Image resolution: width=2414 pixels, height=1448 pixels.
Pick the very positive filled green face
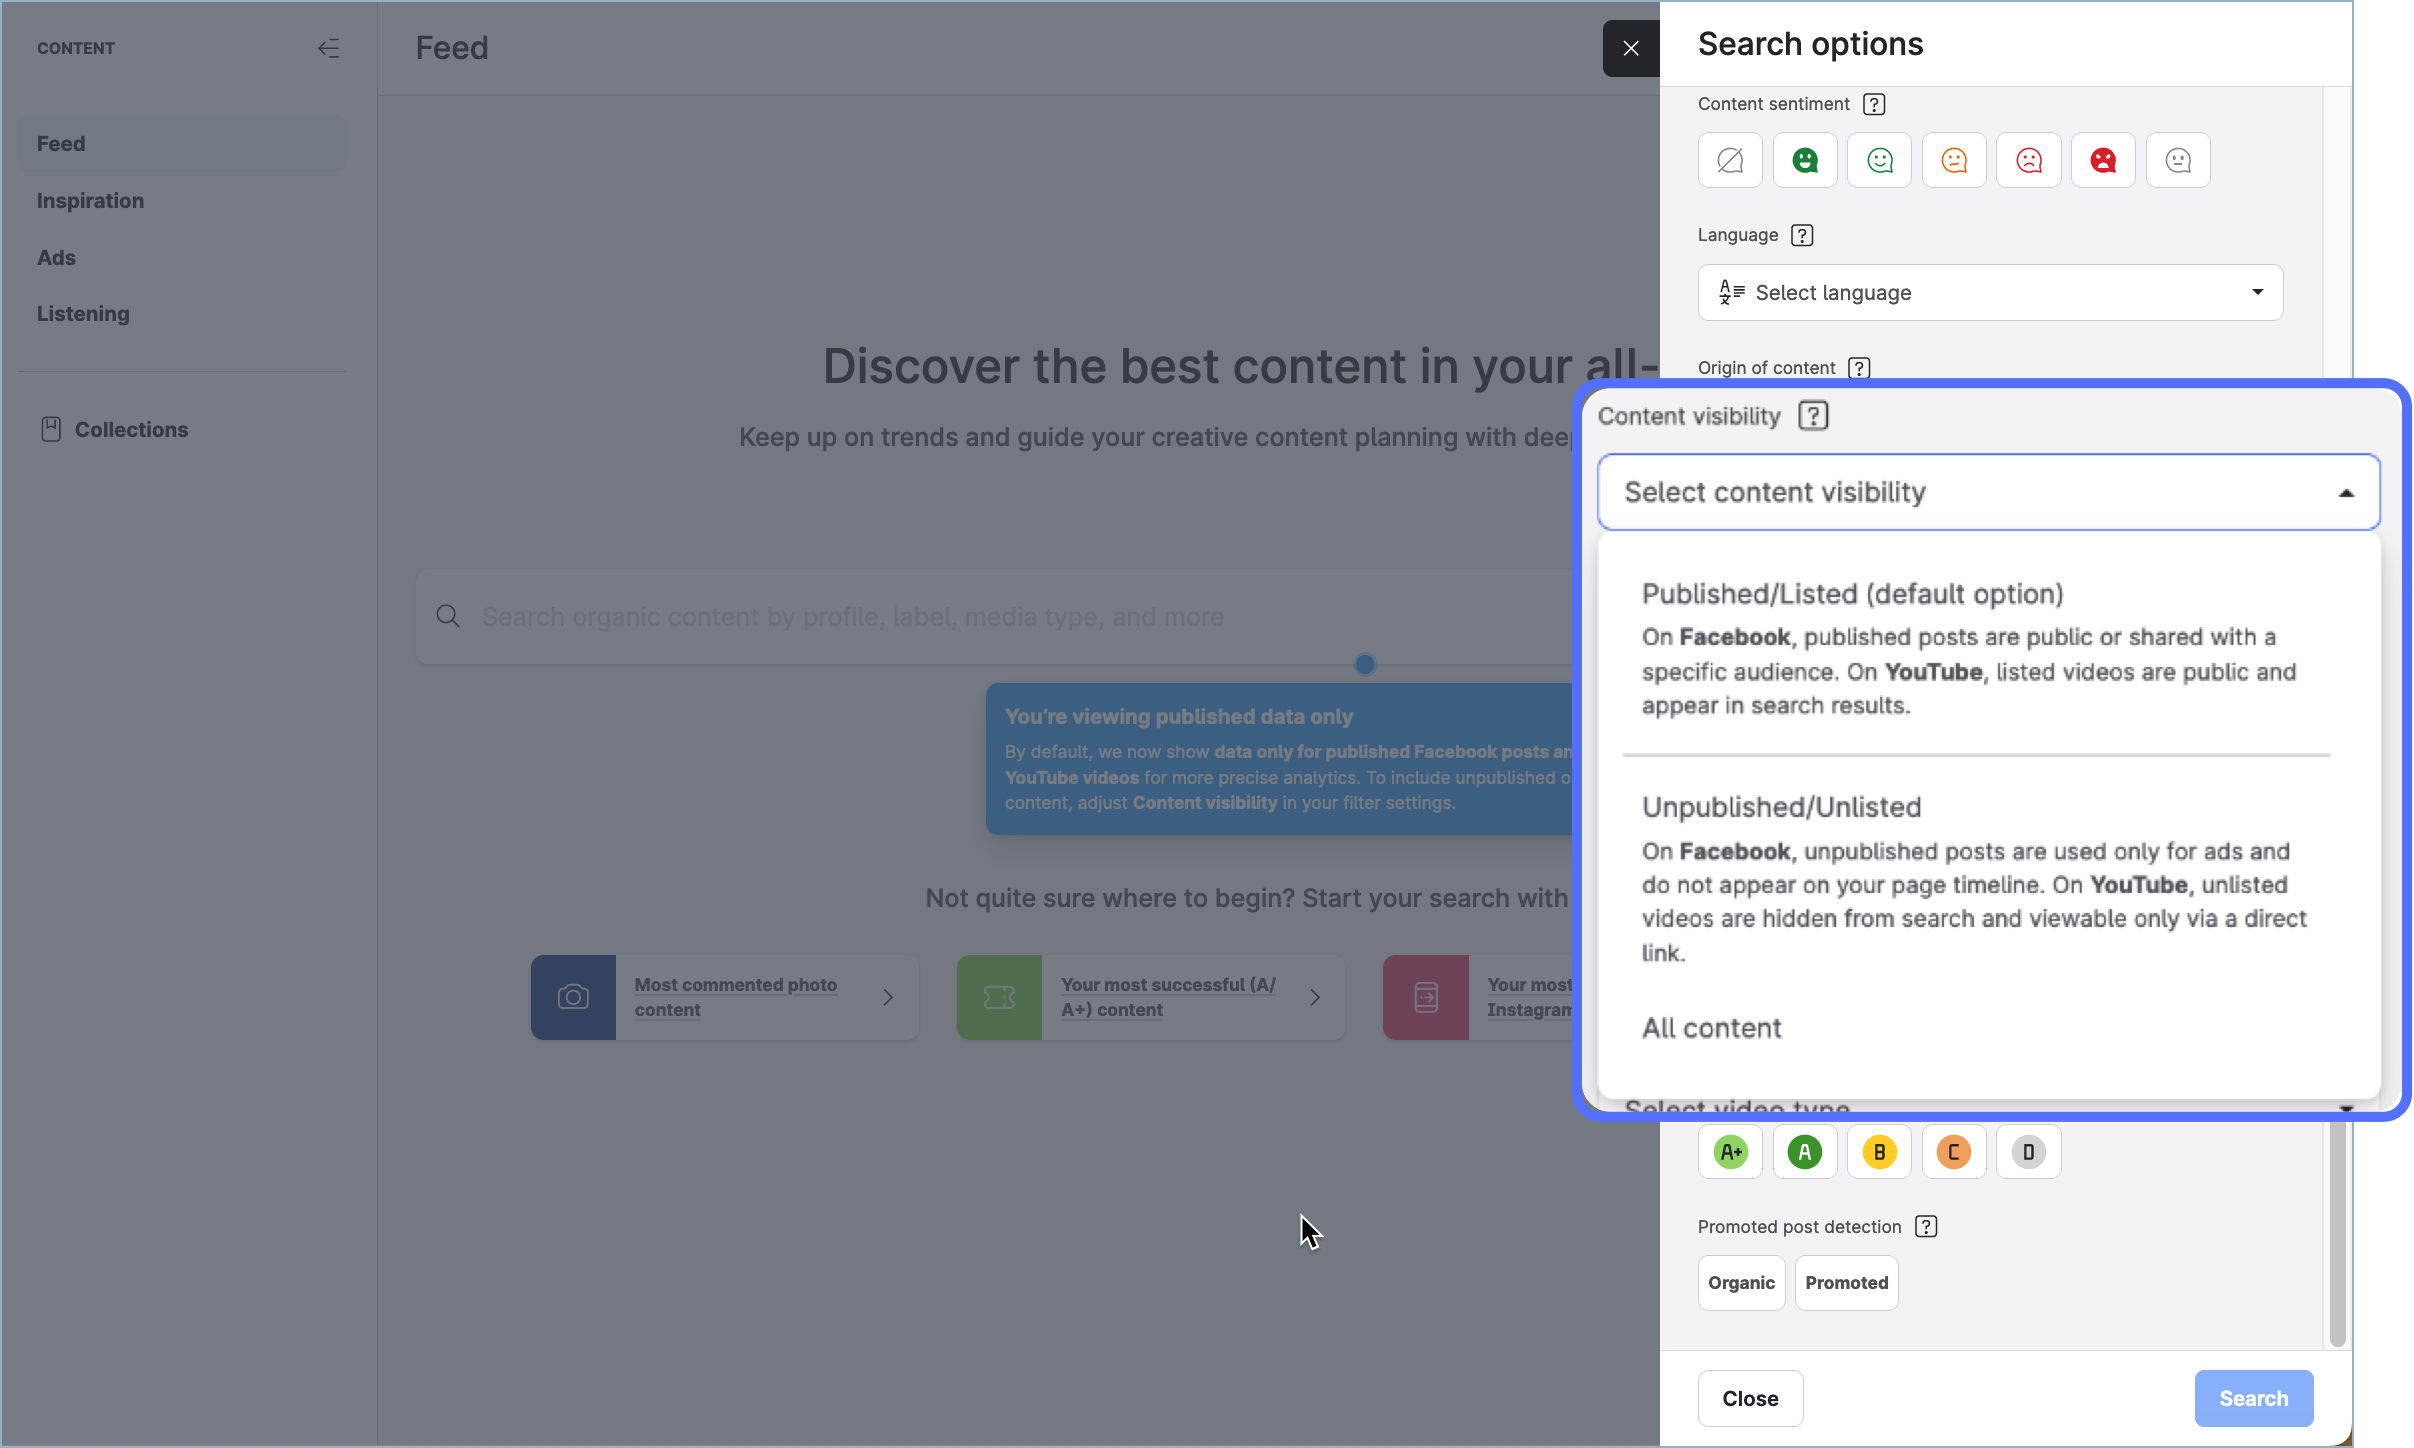pos(1804,160)
